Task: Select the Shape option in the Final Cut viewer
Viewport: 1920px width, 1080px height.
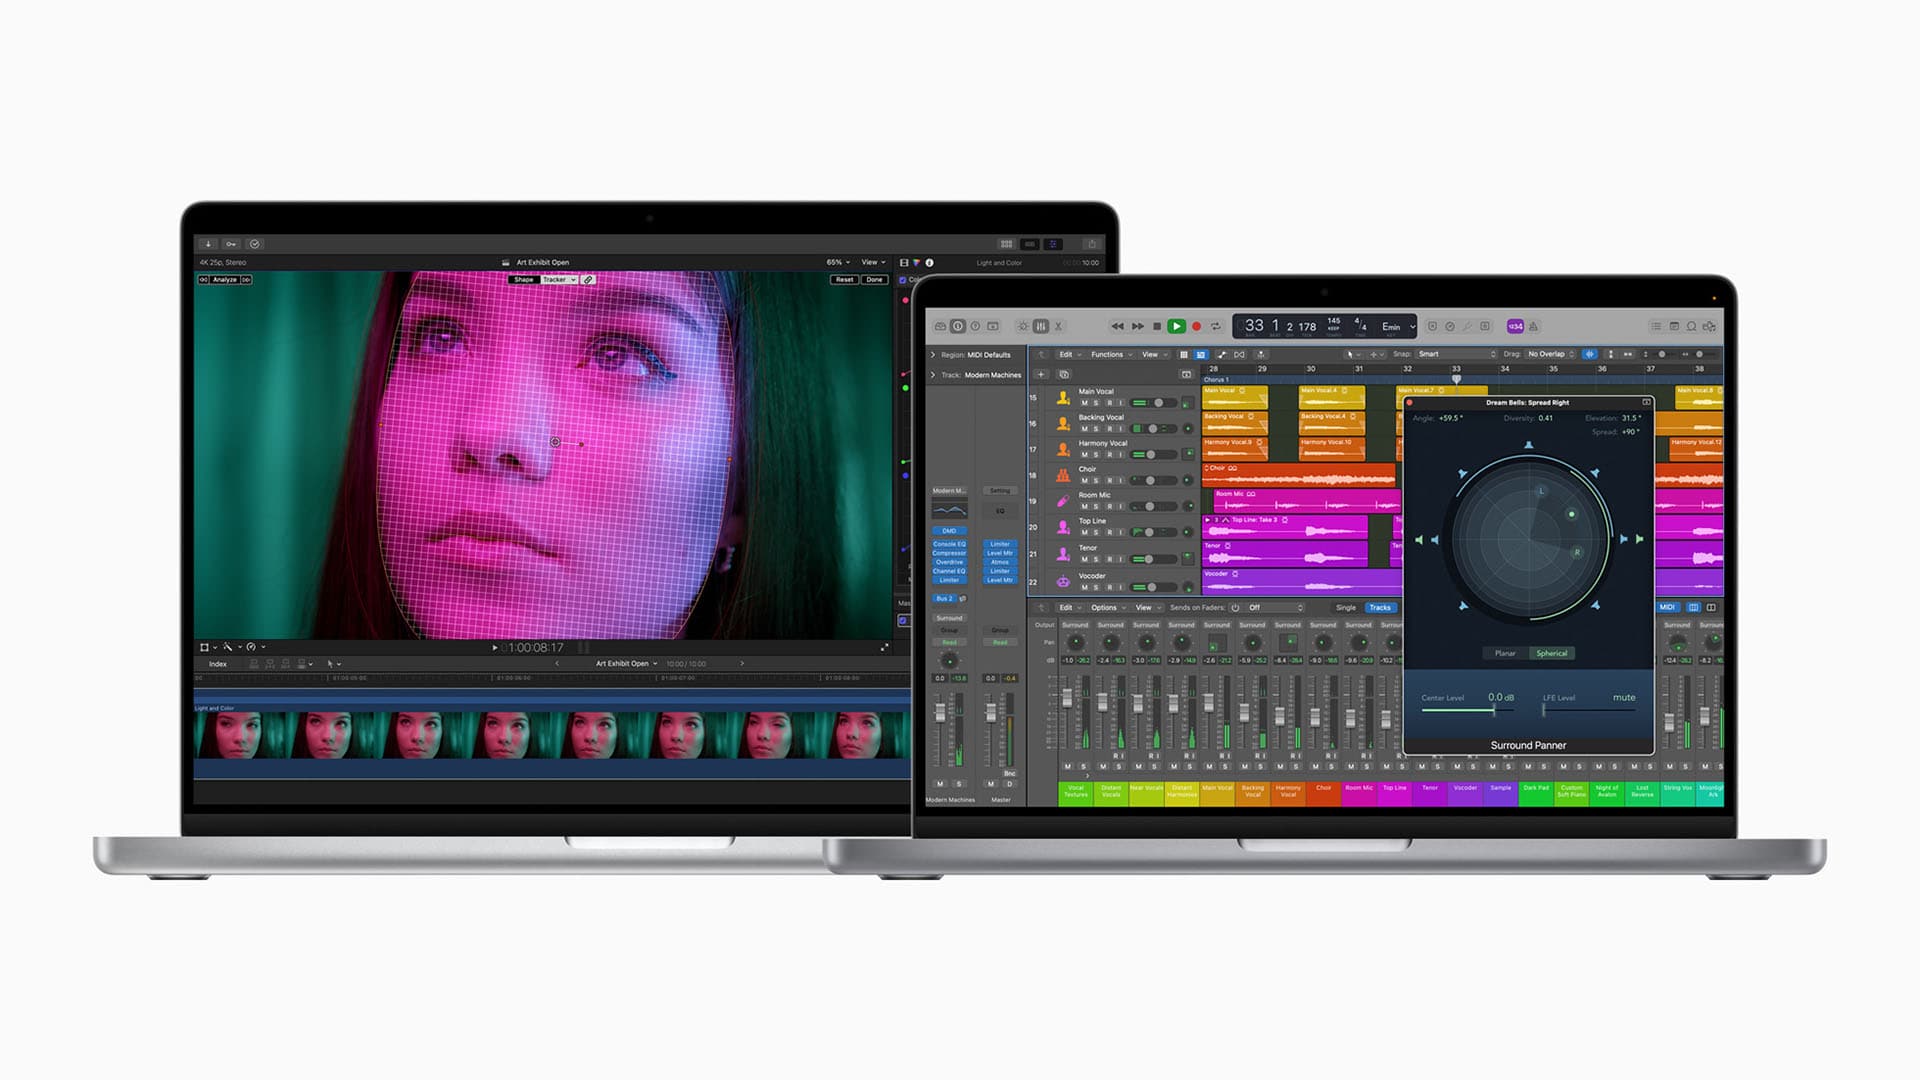Action: pyautogui.click(x=525, y=279)
